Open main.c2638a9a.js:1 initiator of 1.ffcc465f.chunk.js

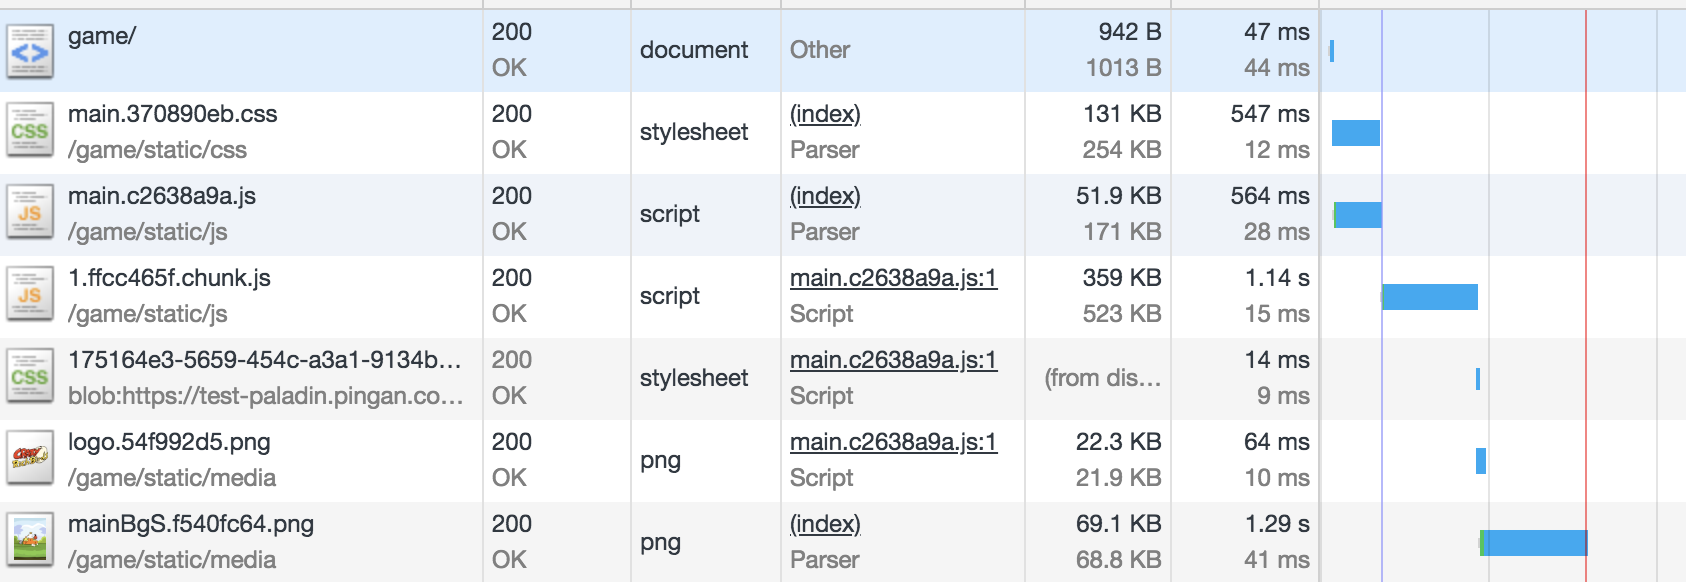[893, 278]
